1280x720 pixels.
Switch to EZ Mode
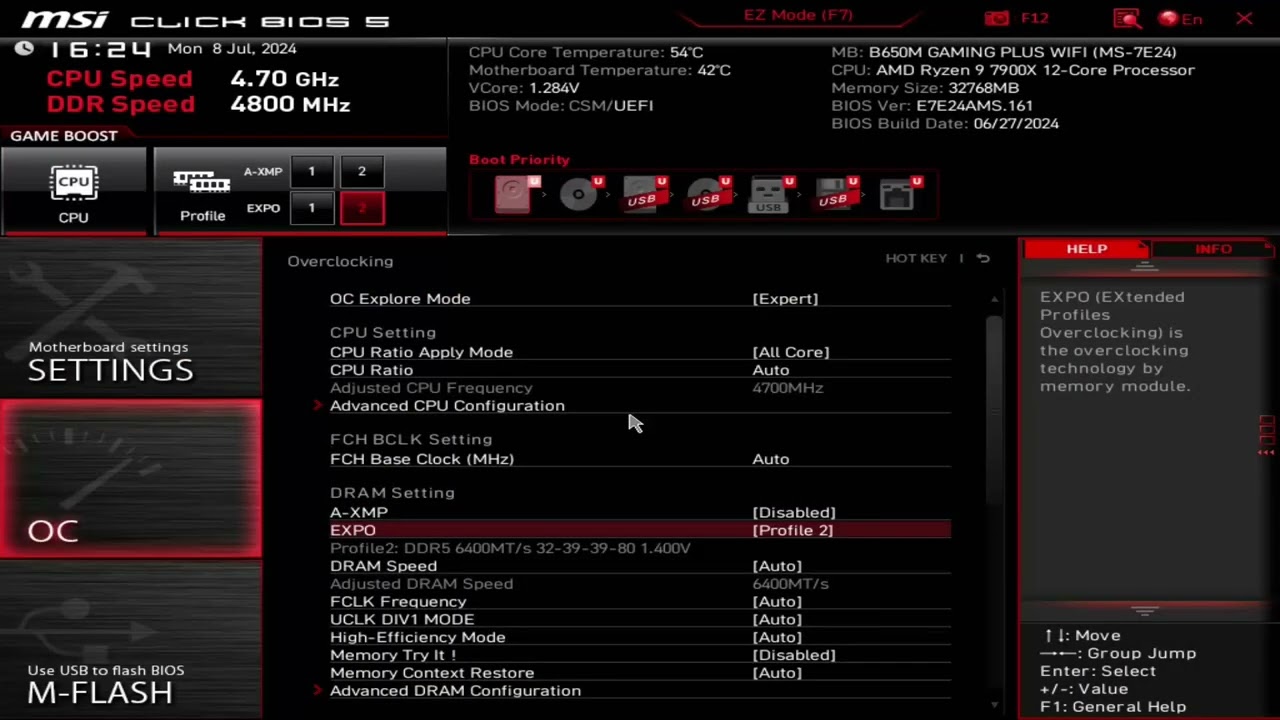tap(798, 14)
